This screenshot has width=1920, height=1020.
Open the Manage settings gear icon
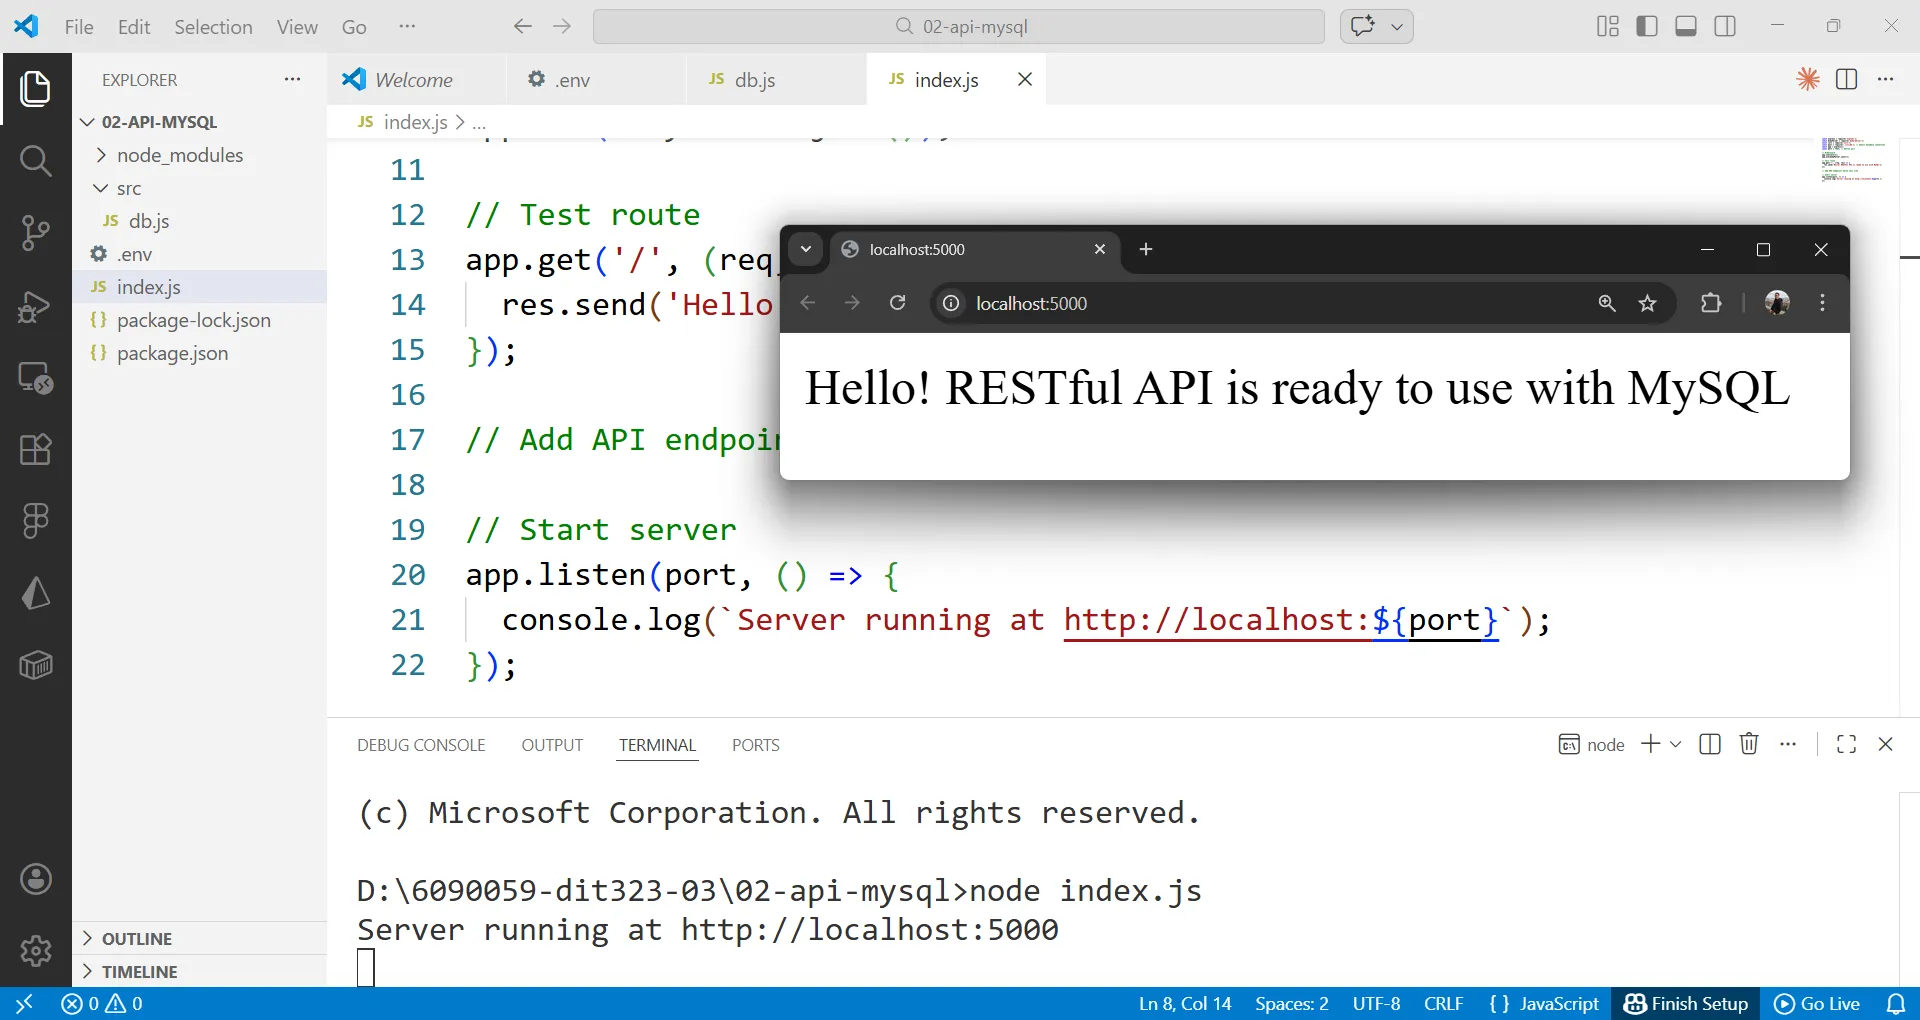(x=36, y=951)
